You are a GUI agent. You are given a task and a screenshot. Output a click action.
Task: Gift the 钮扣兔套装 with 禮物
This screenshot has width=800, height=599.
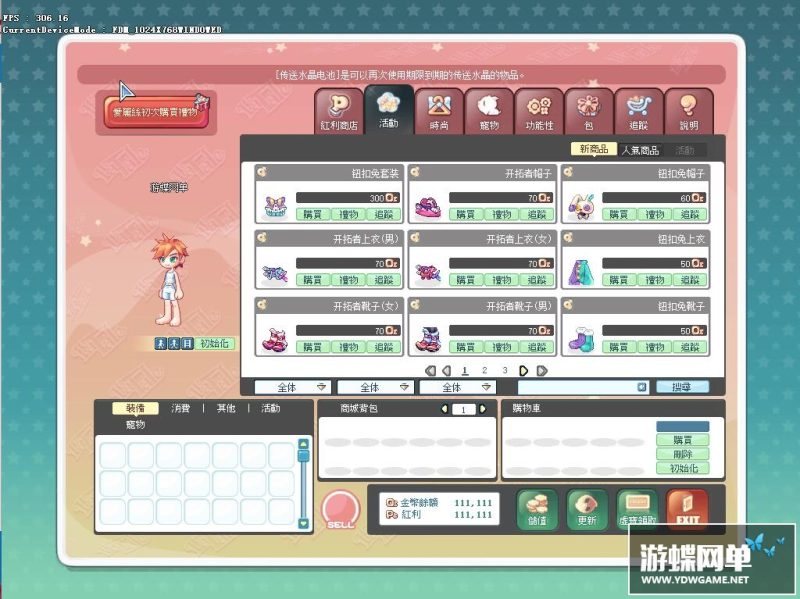348,214
